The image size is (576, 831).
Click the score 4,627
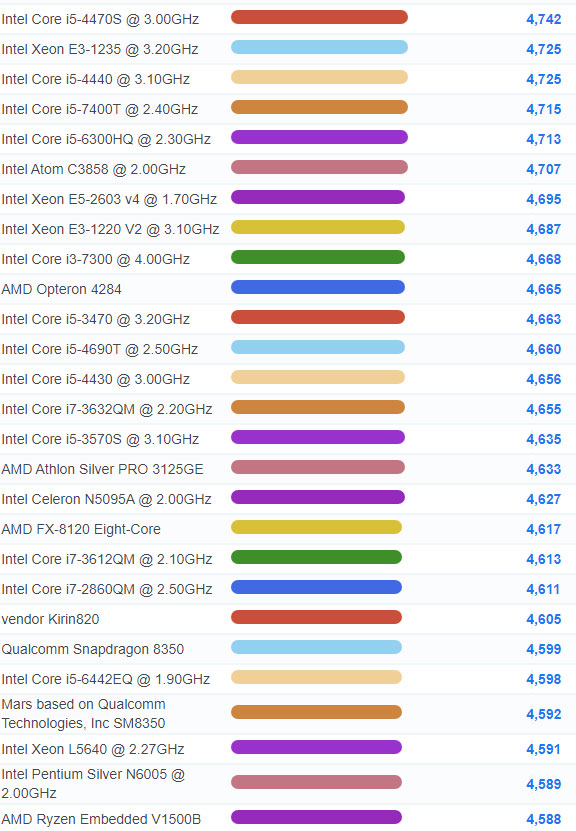(544, 499)
